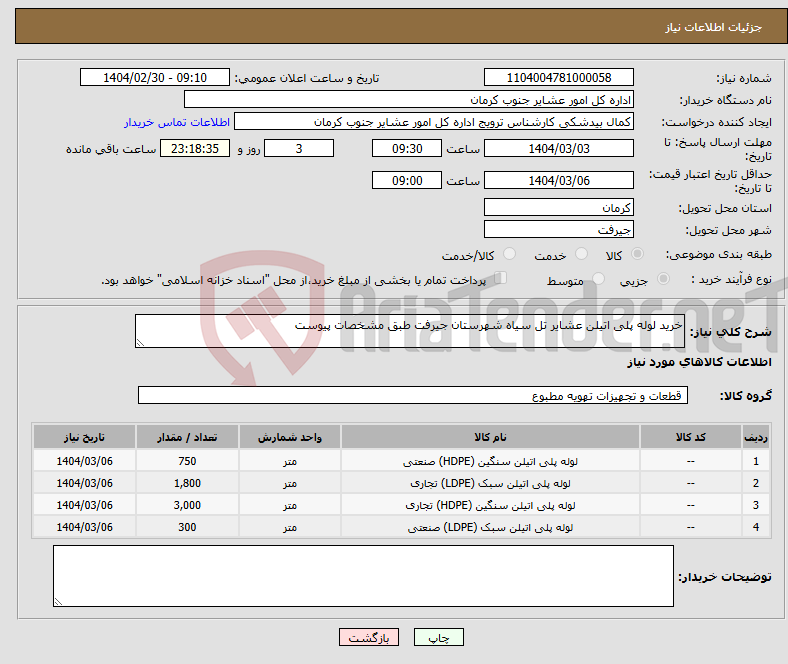788x664 pixels.
Task: Click the price validity date 1404/03/06 field
Action: 558,180
